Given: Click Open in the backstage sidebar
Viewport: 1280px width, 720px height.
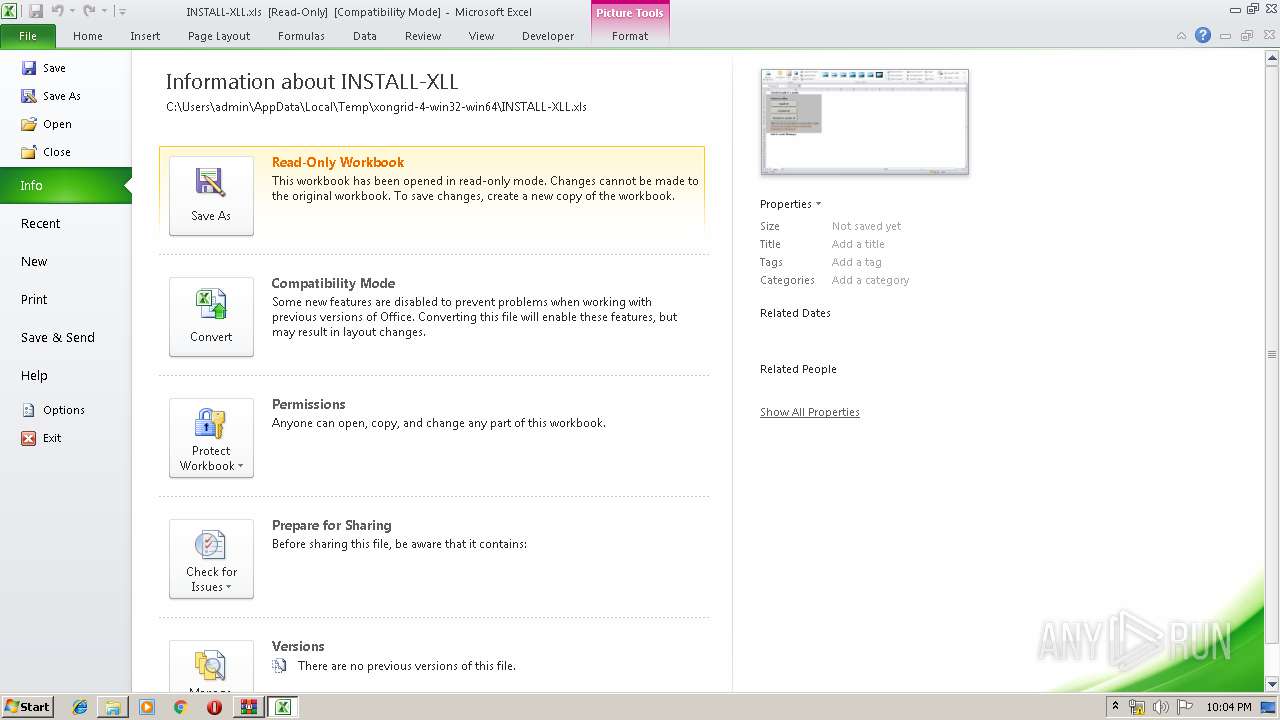Looking at the screenshot, I should 46,124.
